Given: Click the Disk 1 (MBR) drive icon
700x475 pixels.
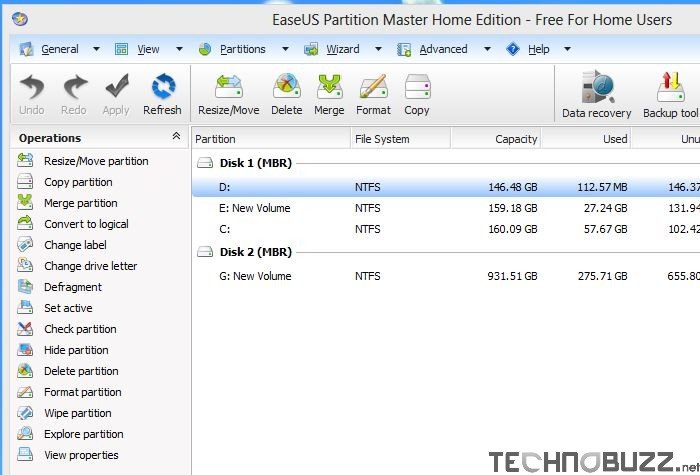Looking at the screenshot, I should point(205,163).
